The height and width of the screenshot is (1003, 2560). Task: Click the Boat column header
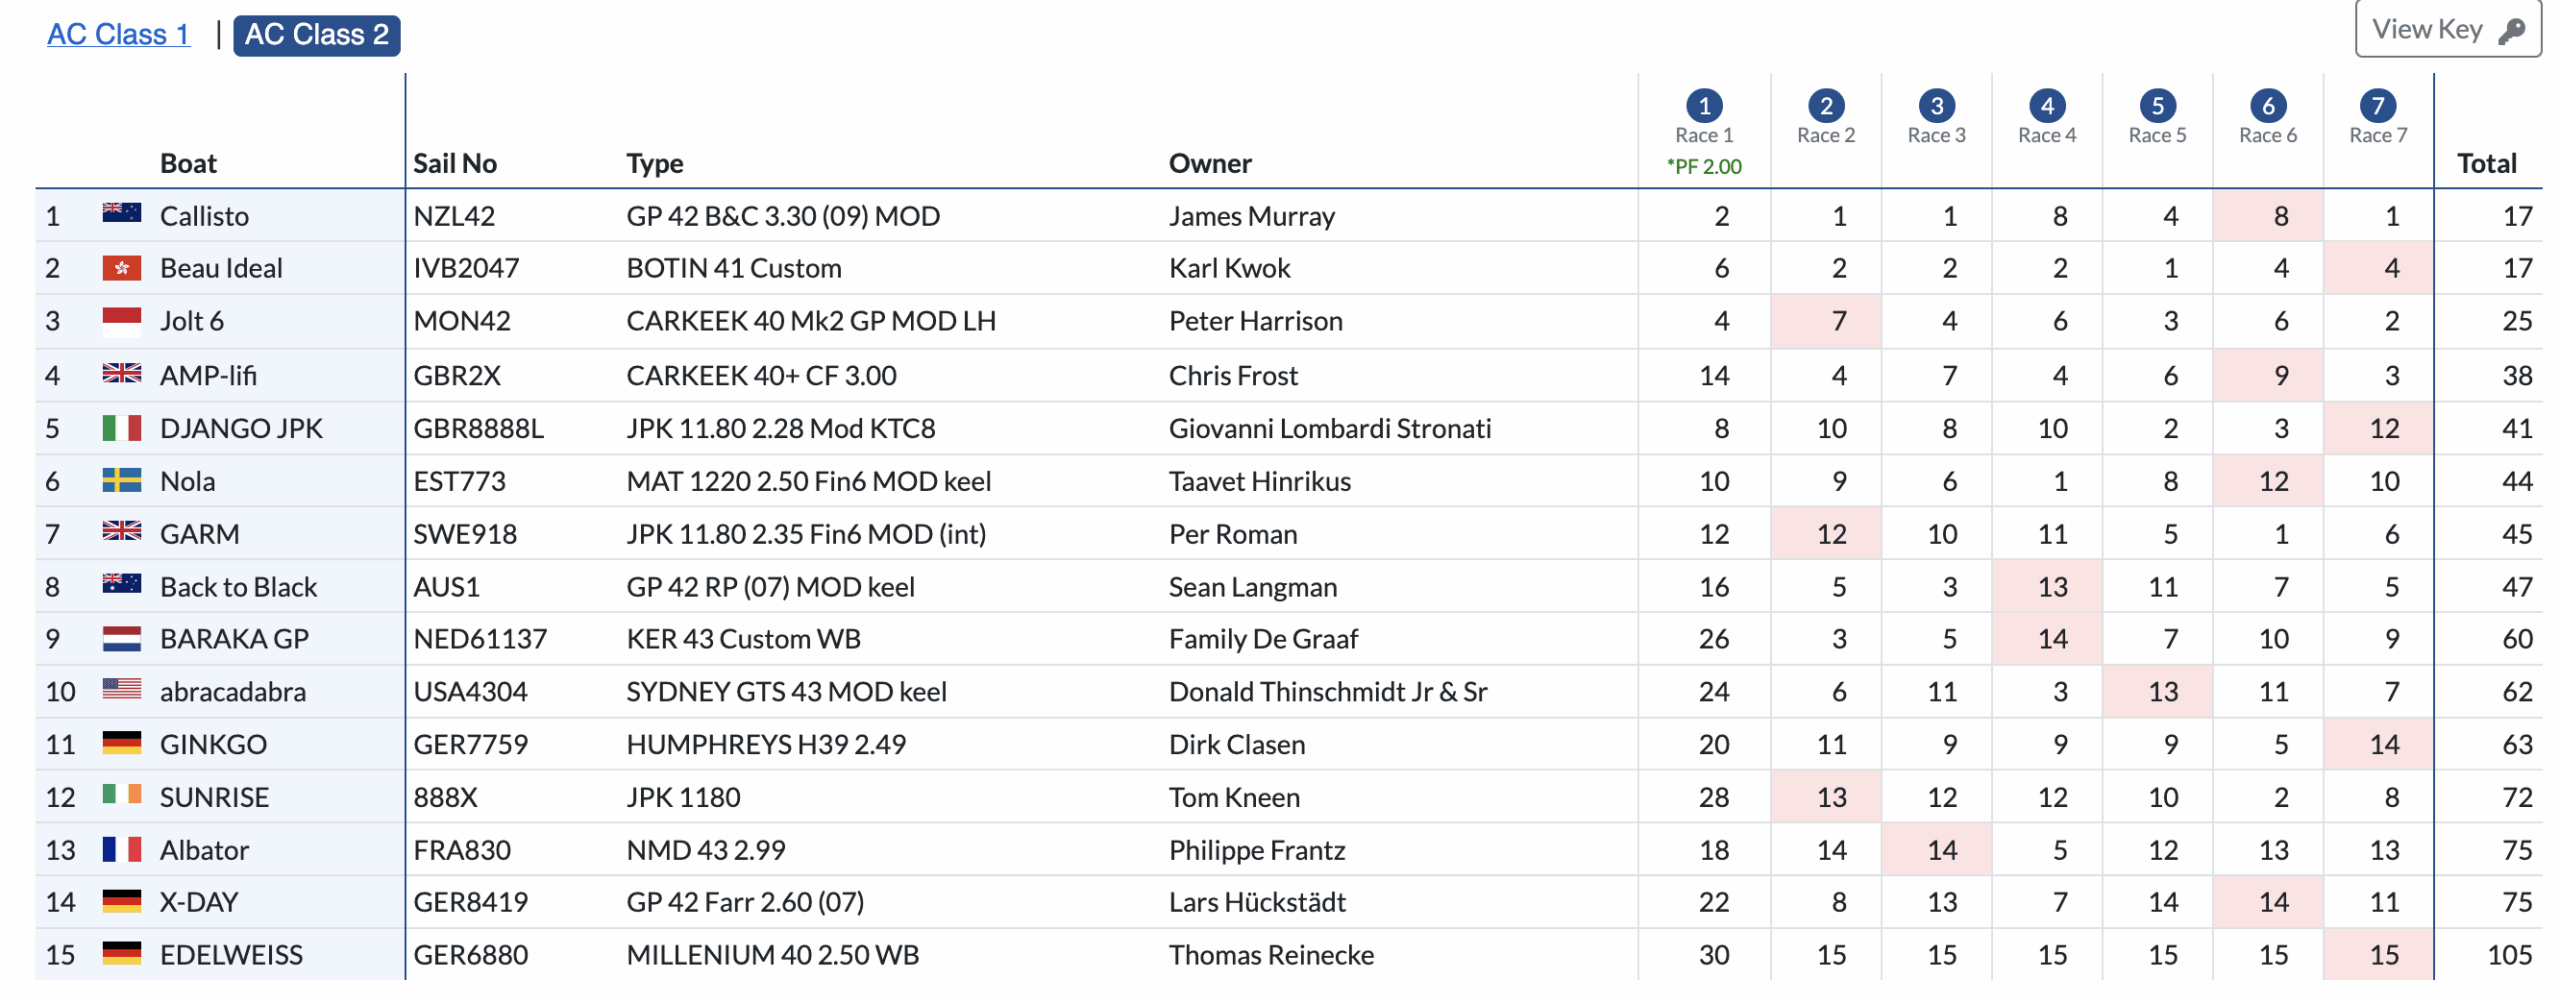(188, 163)
